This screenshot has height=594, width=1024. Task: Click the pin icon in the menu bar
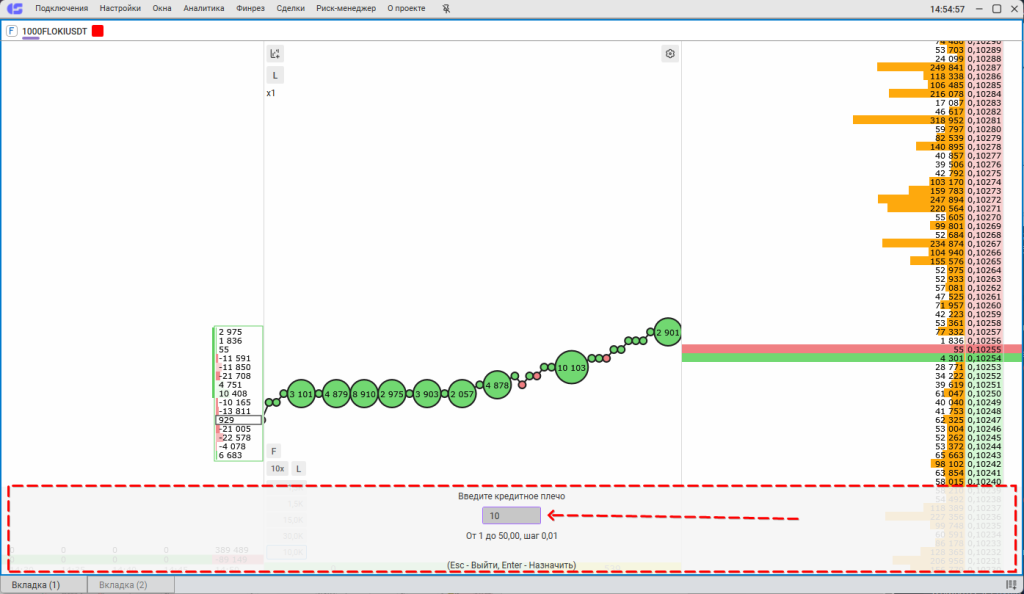(446, 8)
